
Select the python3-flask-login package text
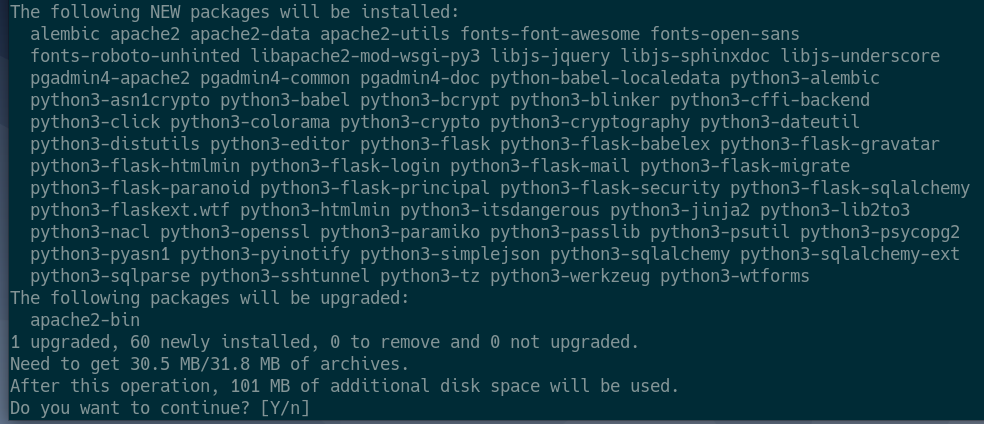(x=345, y=166)
